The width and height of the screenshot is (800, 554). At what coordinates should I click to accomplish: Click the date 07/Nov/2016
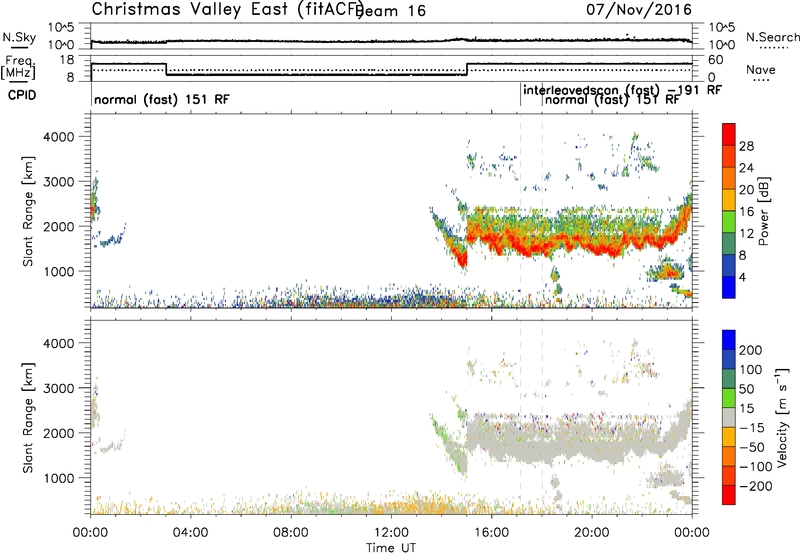click(x=639, y=9)
